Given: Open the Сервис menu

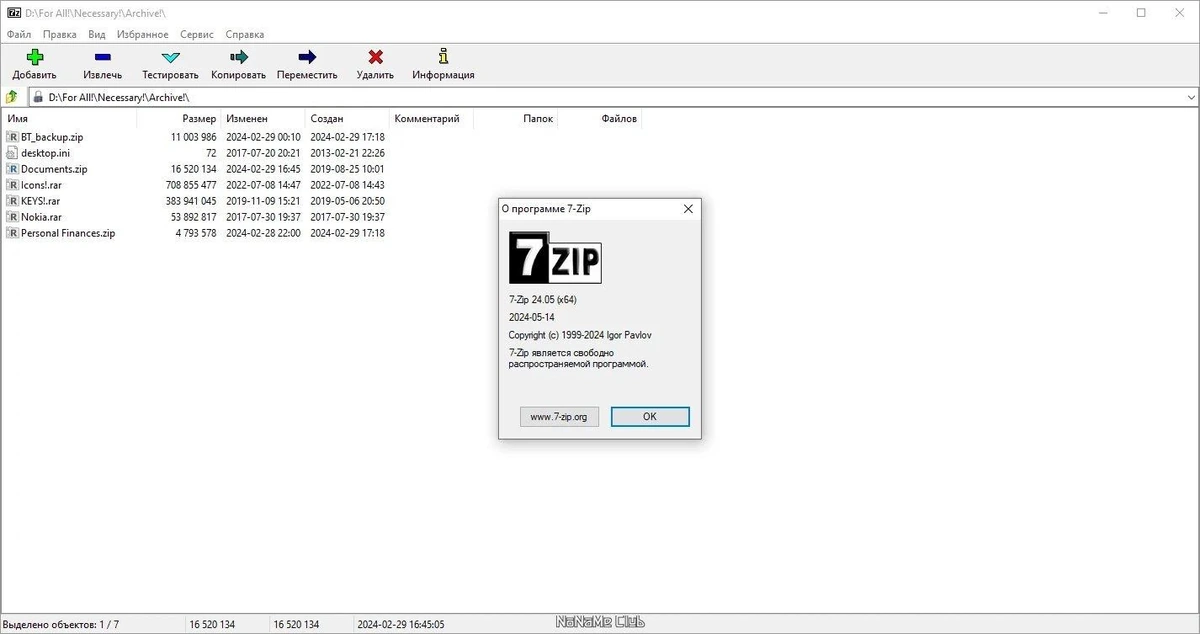Looking at the screenshot, I should pyautogui.click(x=197, y=34).
